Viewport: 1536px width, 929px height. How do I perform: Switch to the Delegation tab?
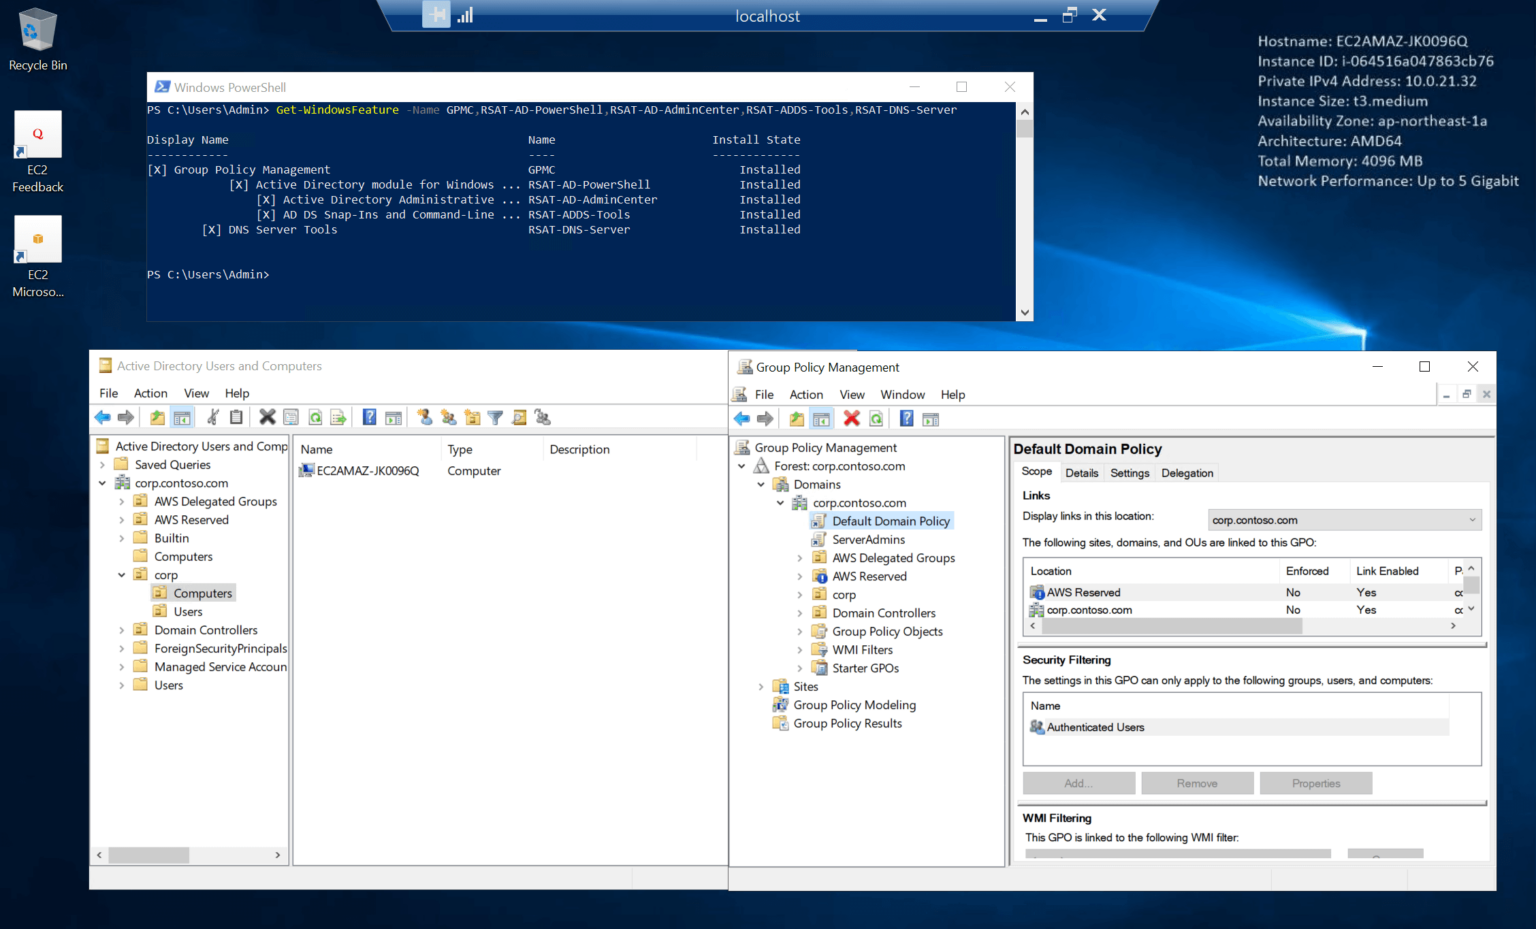tap(1187, 473)
